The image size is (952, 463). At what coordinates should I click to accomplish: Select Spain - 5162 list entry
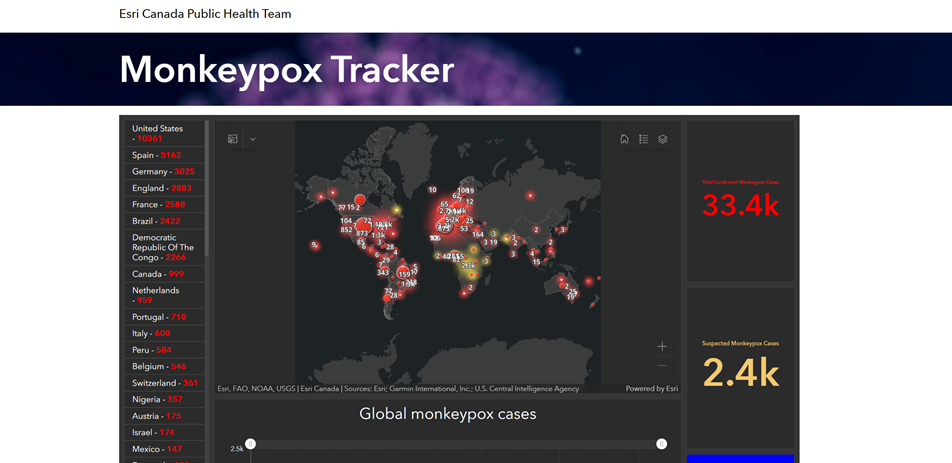point(165,155)
